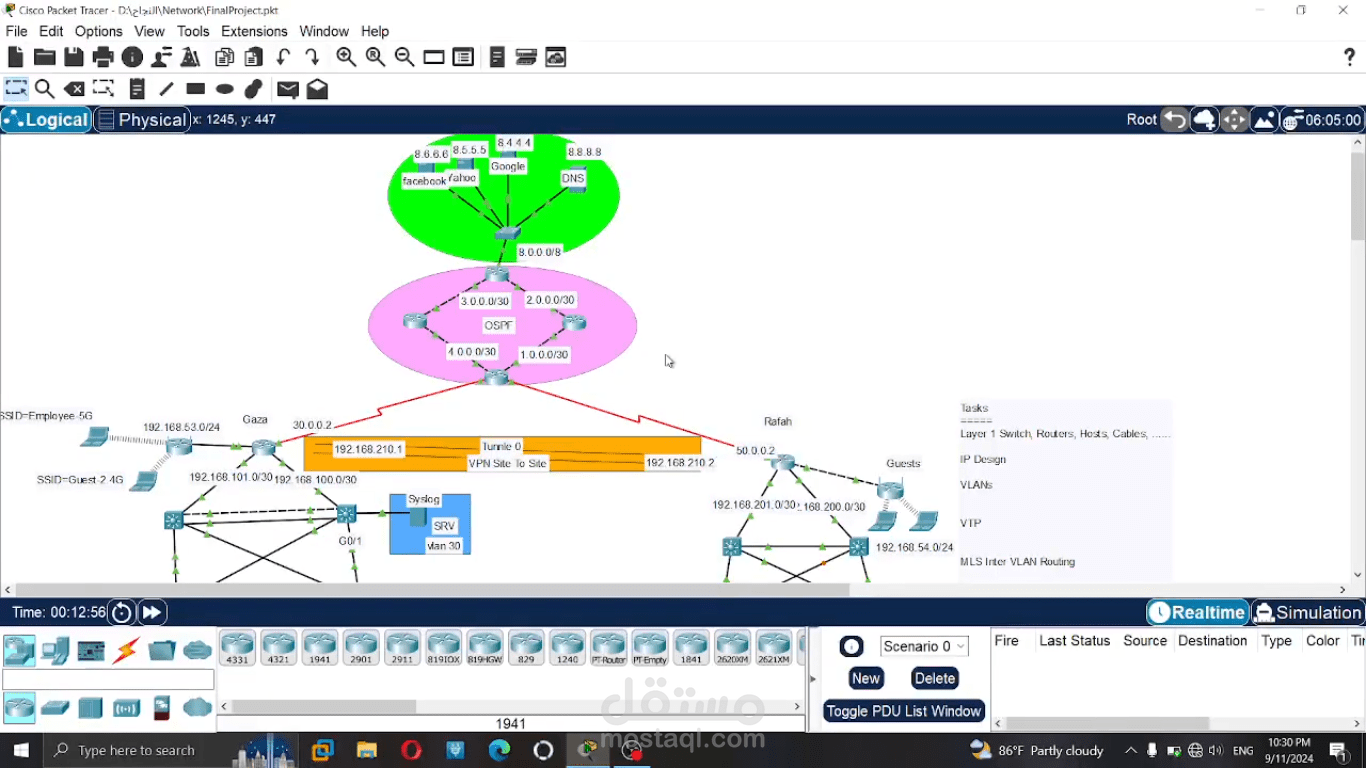
Task: Choose the Select tool in secondary toolbar
Action: (x=16, y=89)
